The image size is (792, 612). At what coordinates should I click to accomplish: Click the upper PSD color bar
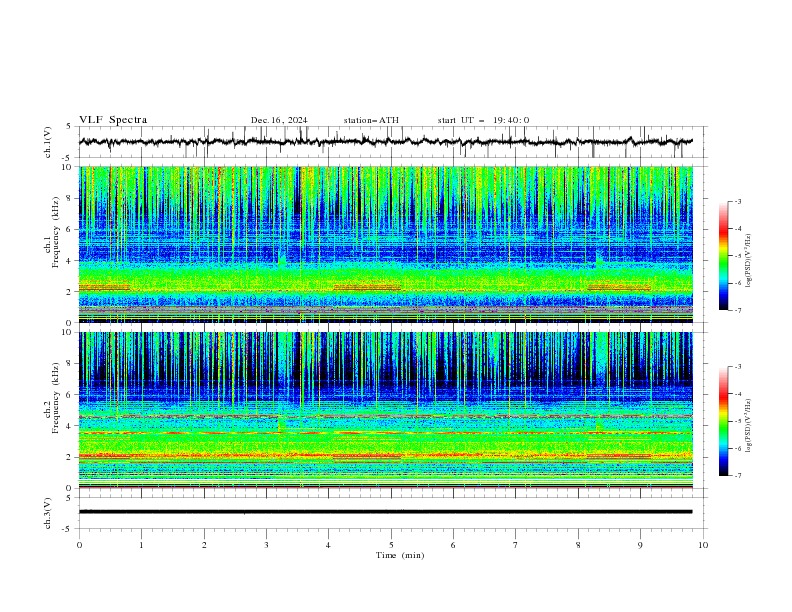click(x=723, y=256)
